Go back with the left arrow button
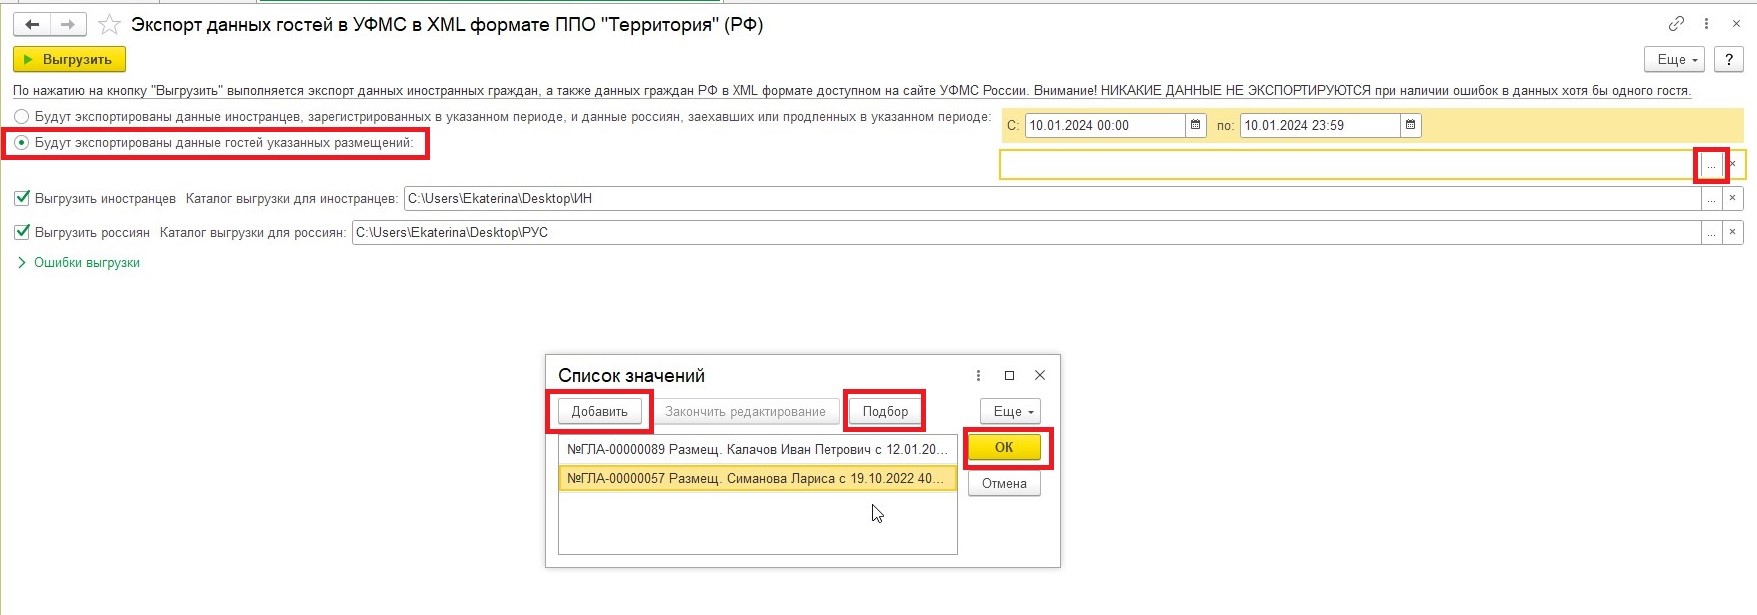Screen dimensions: 1757x615 (x=33, y=24)
